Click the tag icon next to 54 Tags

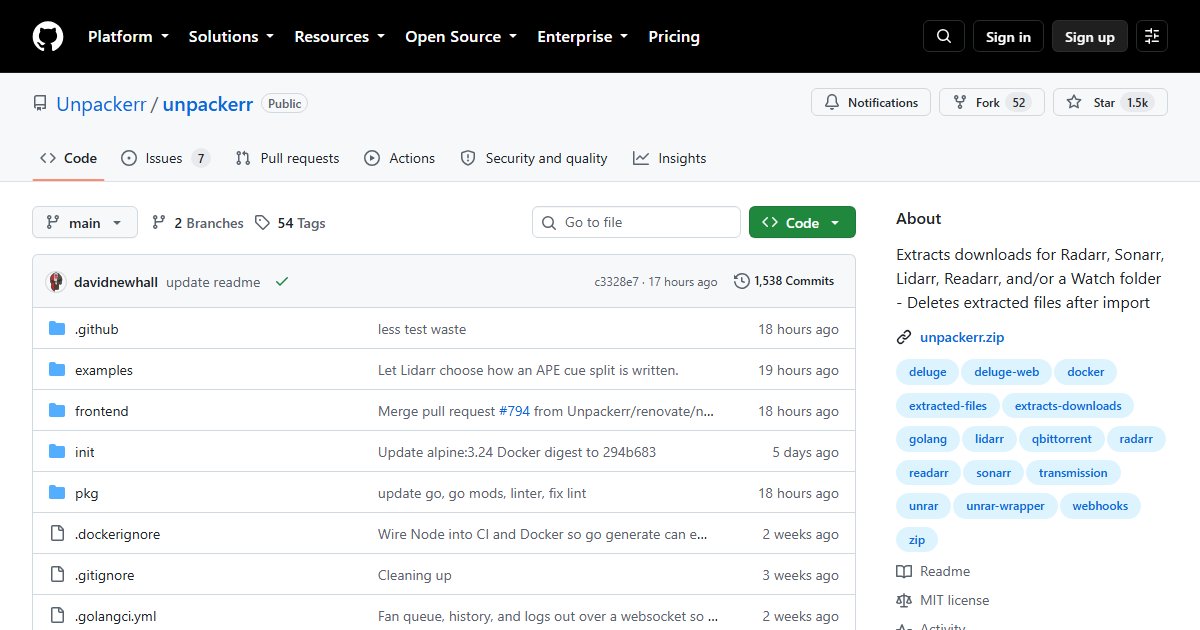pos(262,223)
